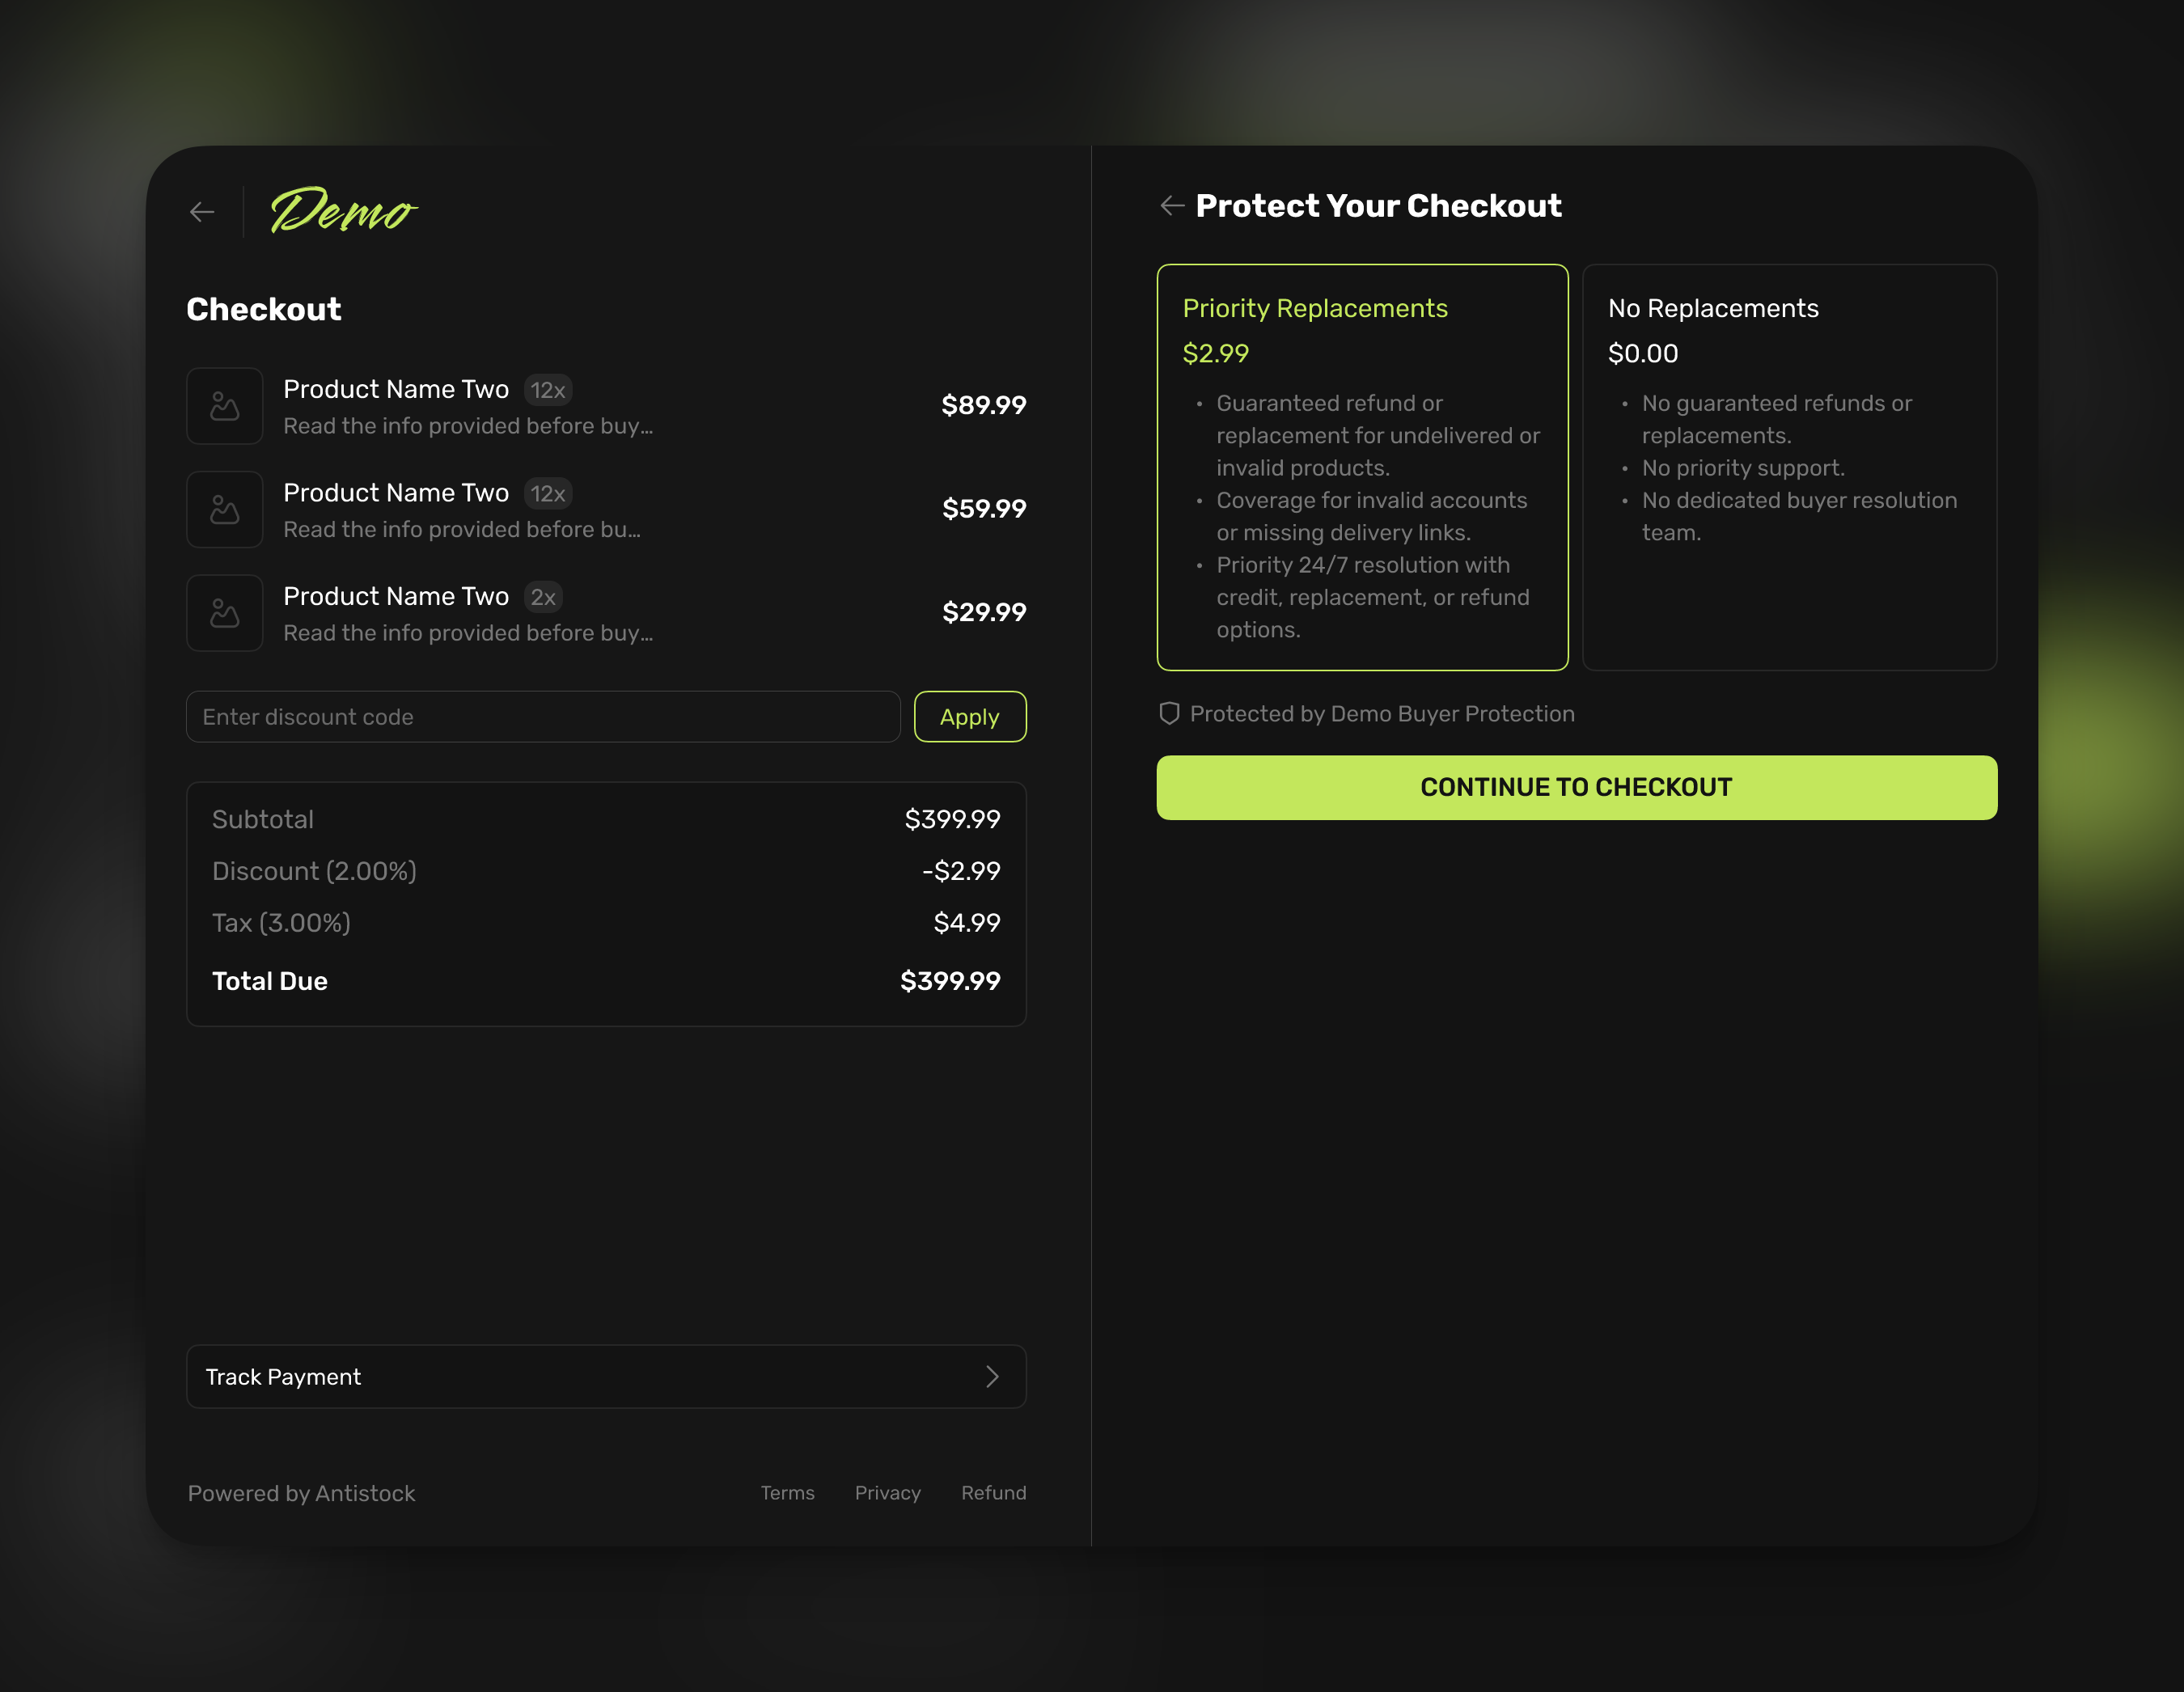This screenshot has height=1692, width=2184.
Task: Expand the 2x Product Name Two entry
Action: point(468,612)
